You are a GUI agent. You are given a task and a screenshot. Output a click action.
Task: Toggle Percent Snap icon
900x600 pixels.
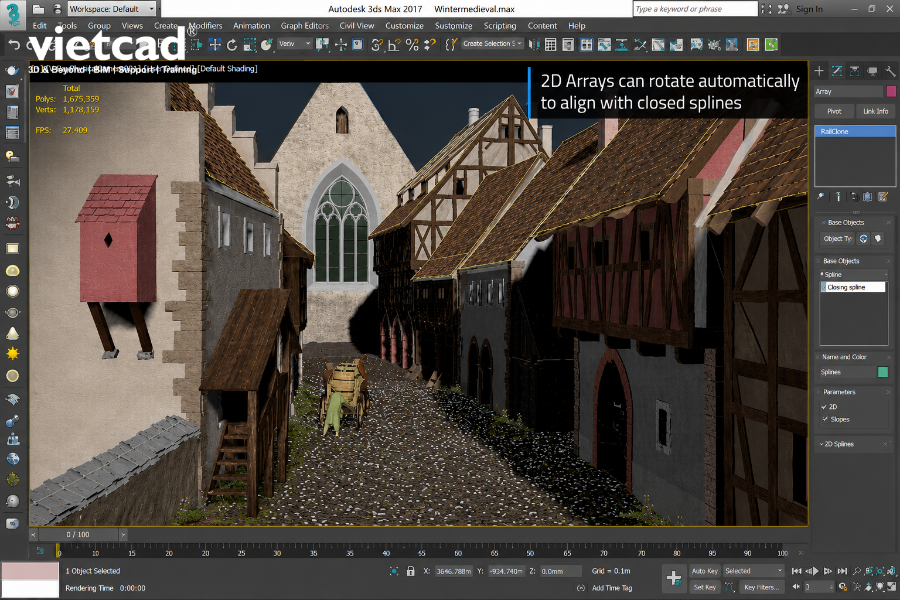pos(412,45)
